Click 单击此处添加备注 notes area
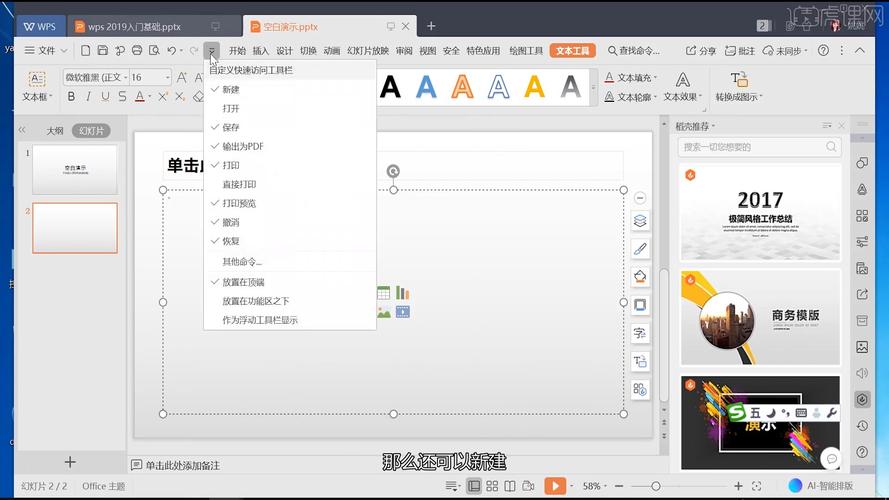This screenshot has width=889, height=500. [183, 465]
